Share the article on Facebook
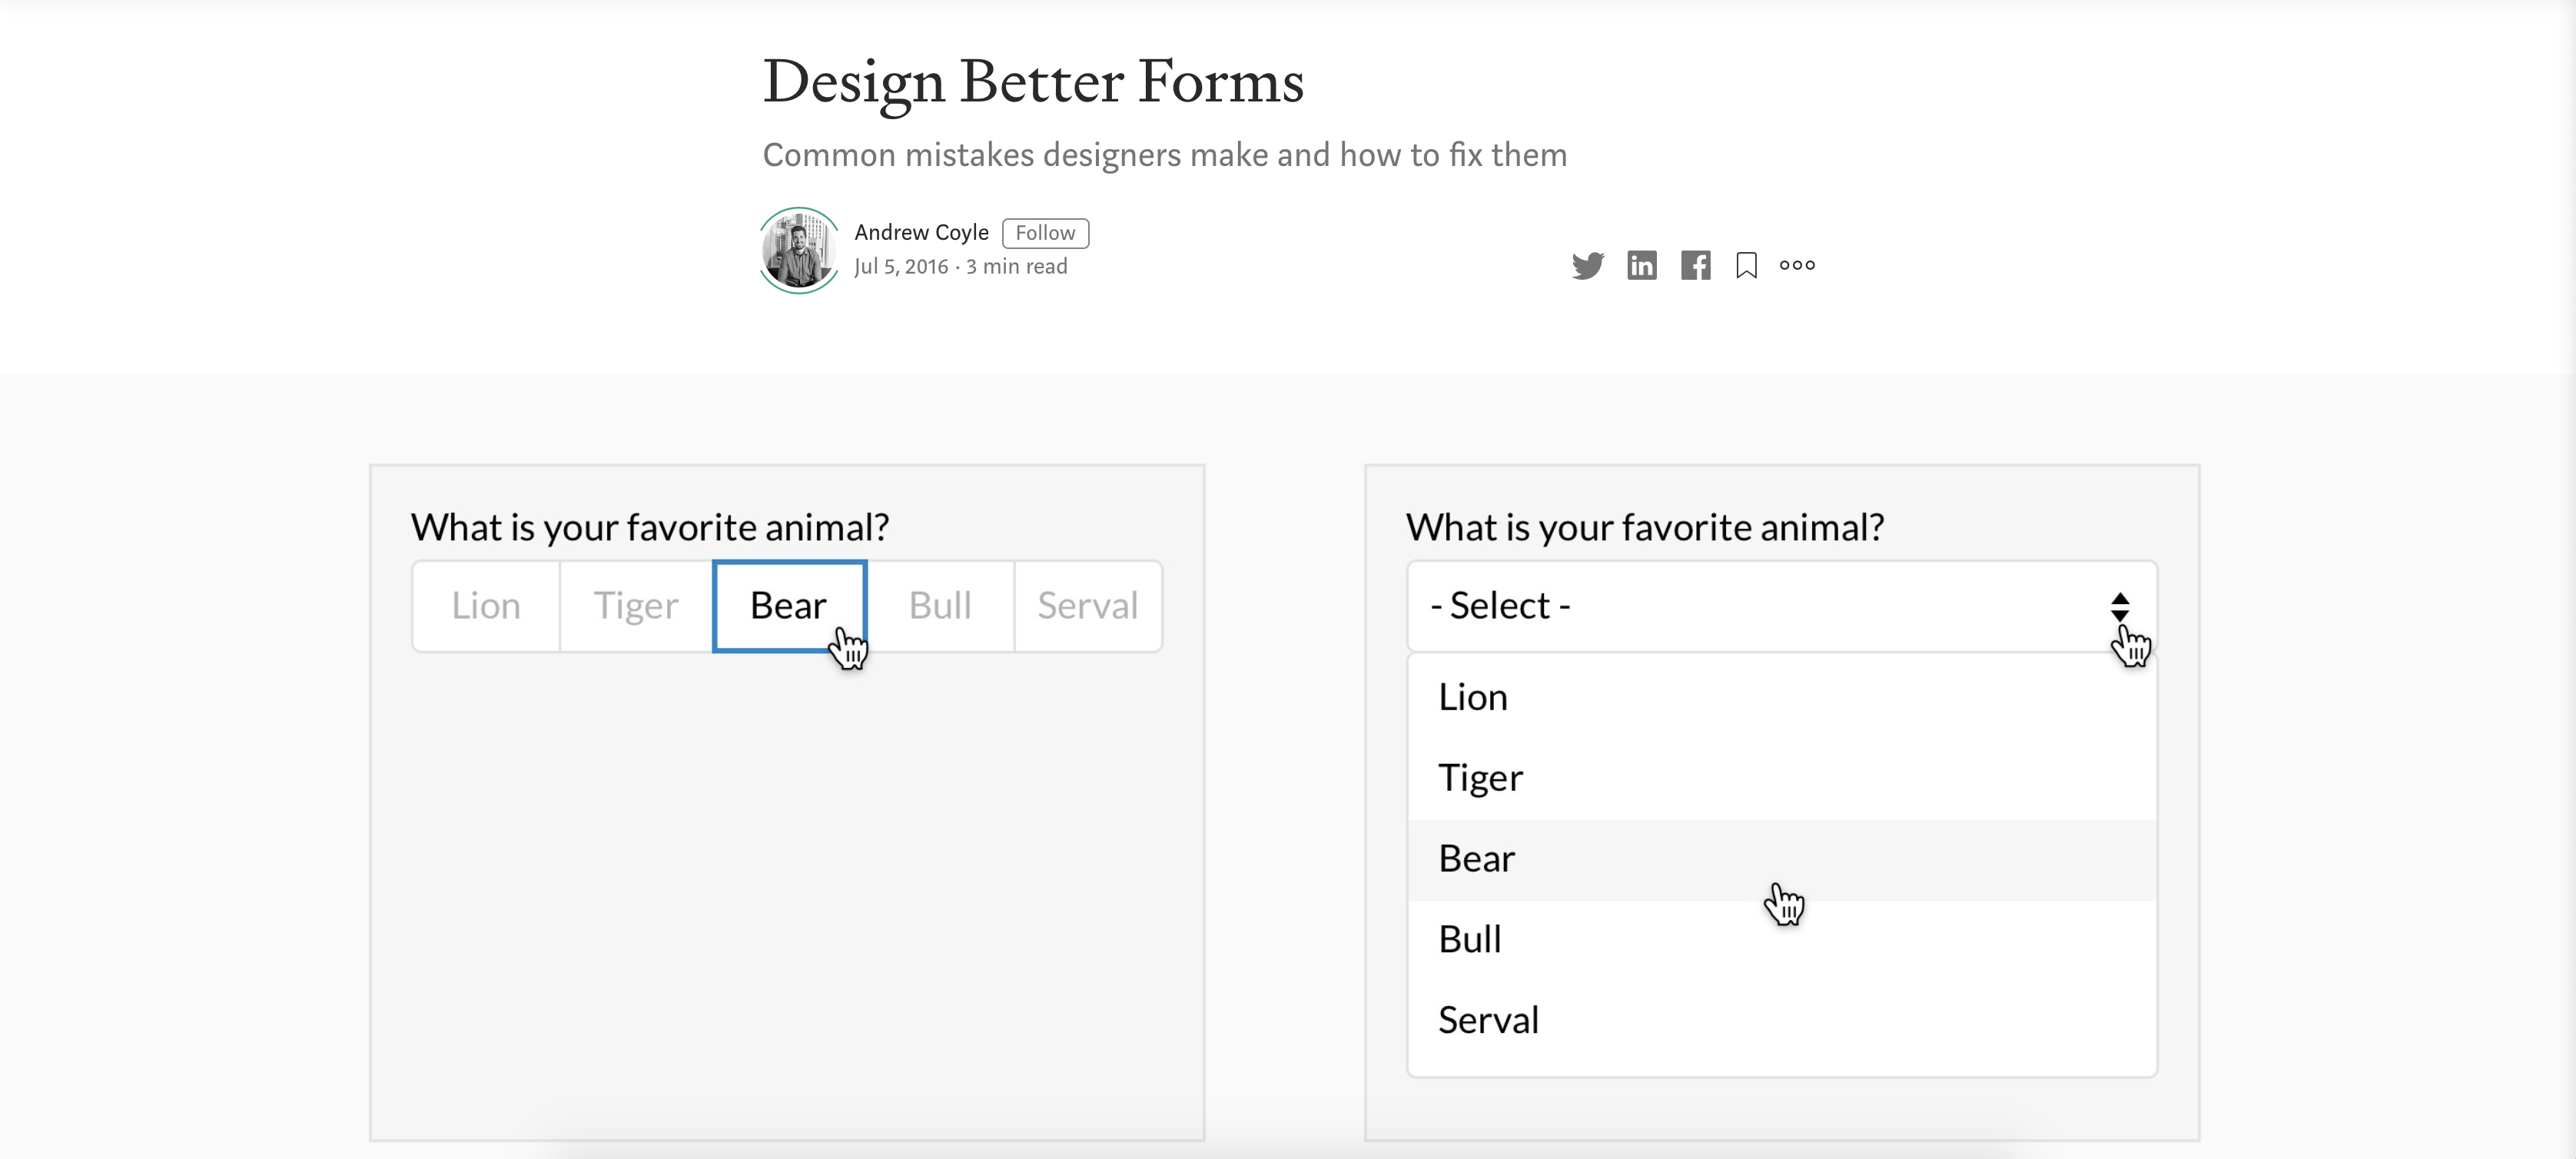This screenshot has height=1159, width=2576. tap(1696, 265)
